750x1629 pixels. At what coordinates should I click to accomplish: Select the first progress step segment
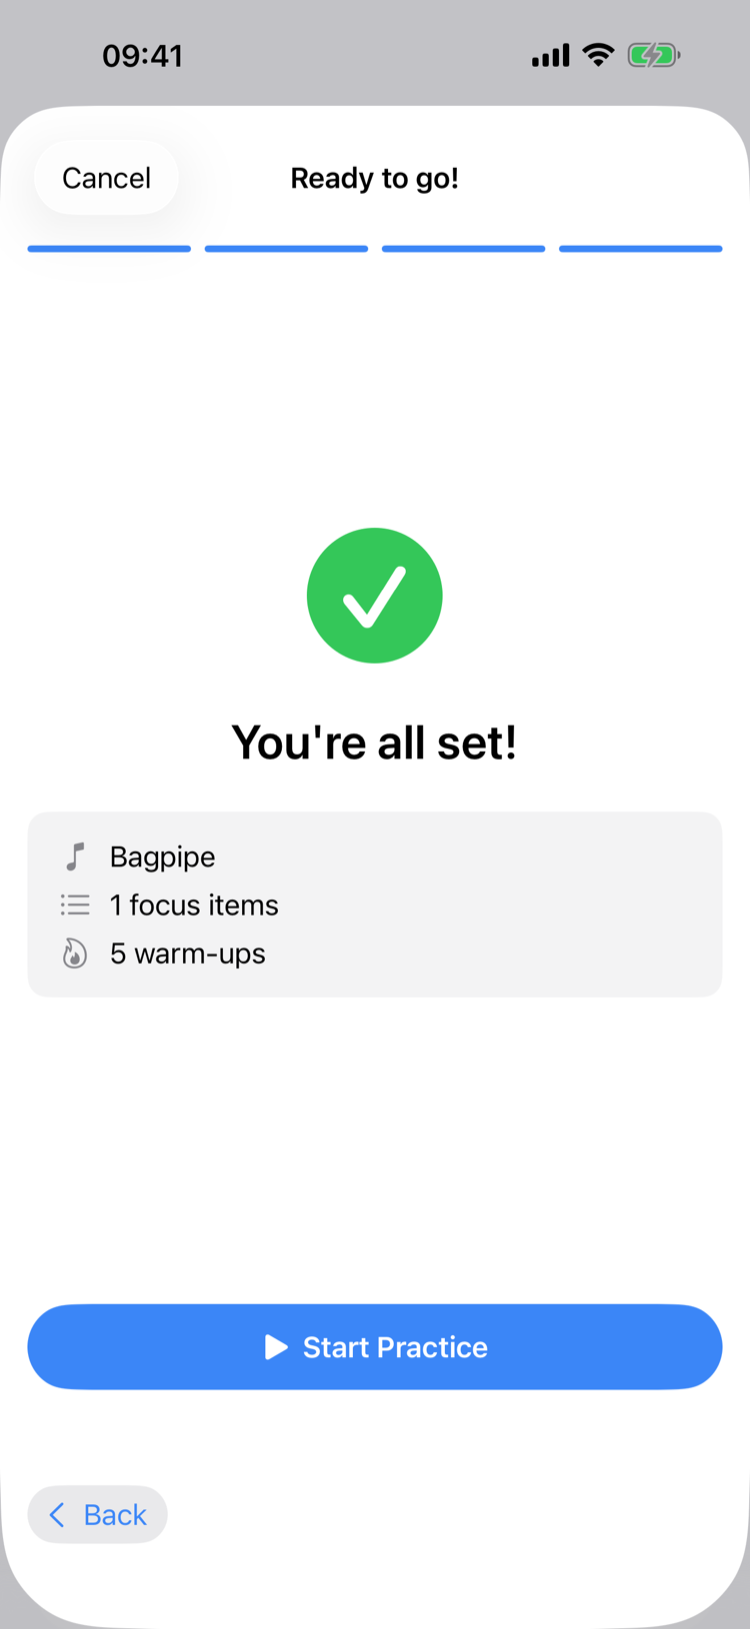(x=109, y=249)
